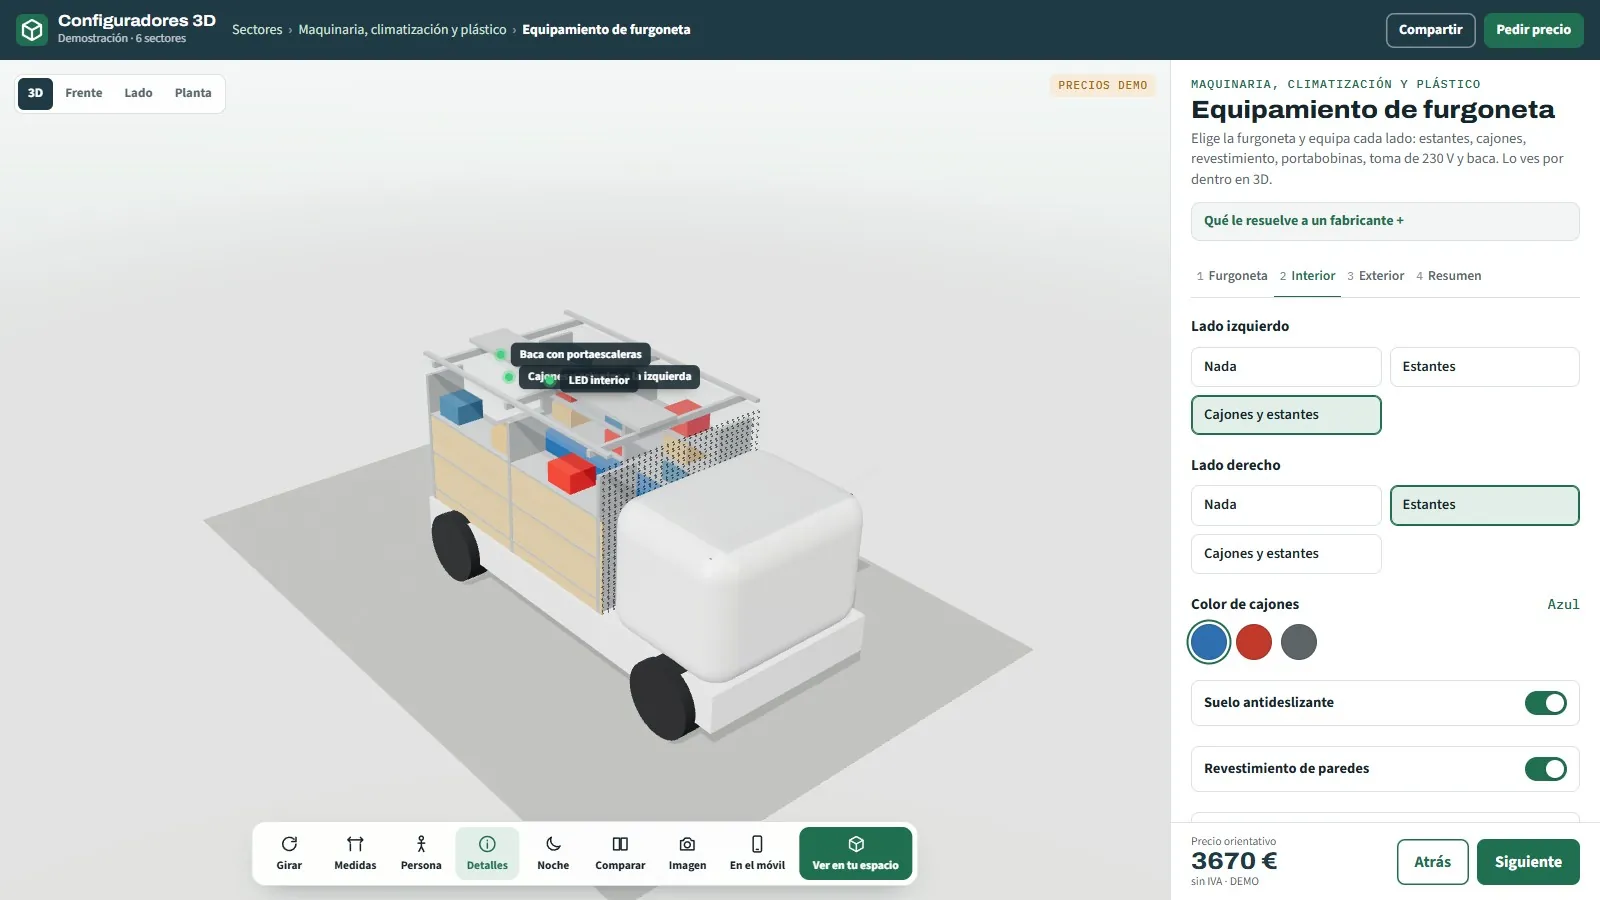
Task: Toggle the Detalles info tool
Action: [487, 853]
